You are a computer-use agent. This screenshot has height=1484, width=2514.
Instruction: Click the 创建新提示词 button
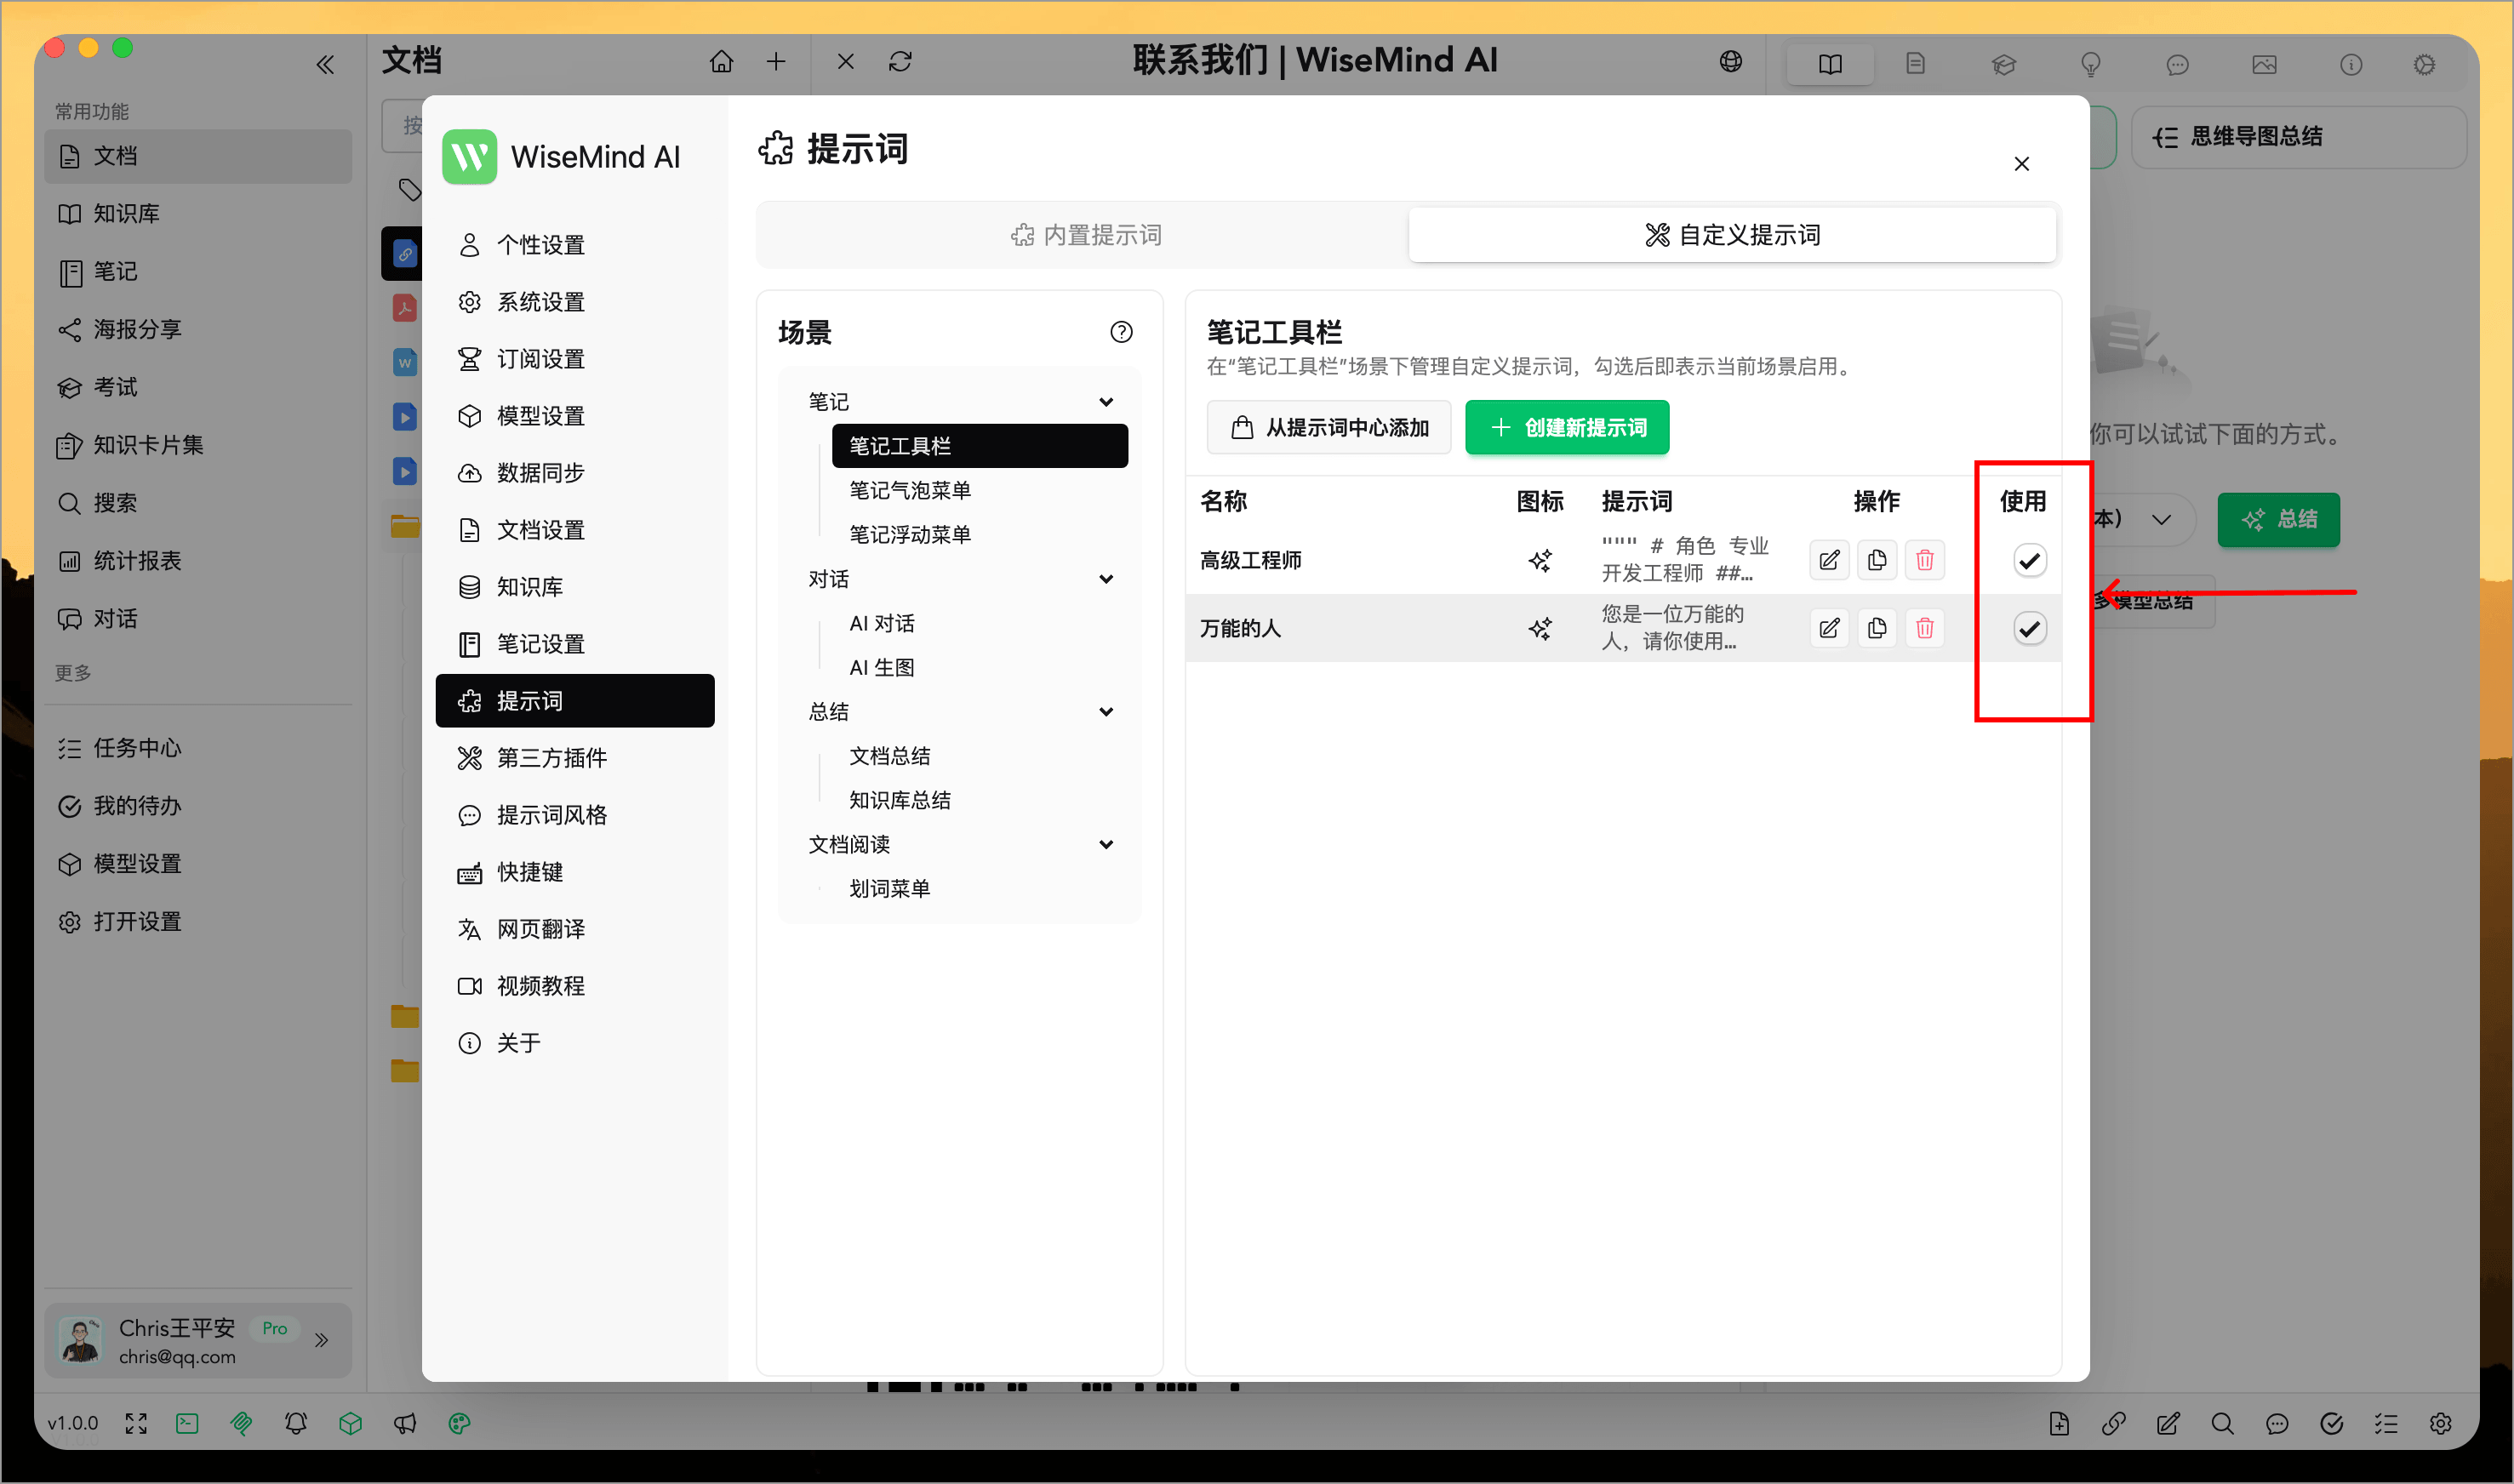tap(1566, 427)
